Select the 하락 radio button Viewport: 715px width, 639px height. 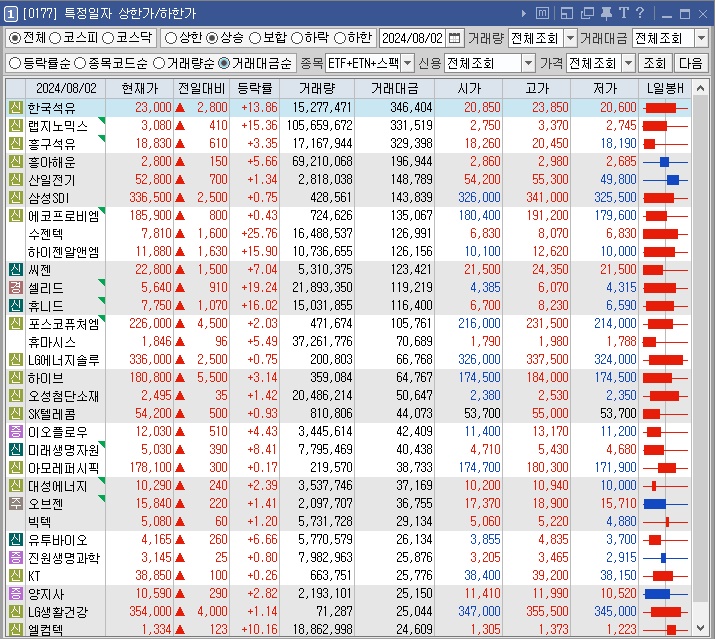[297, 38]
